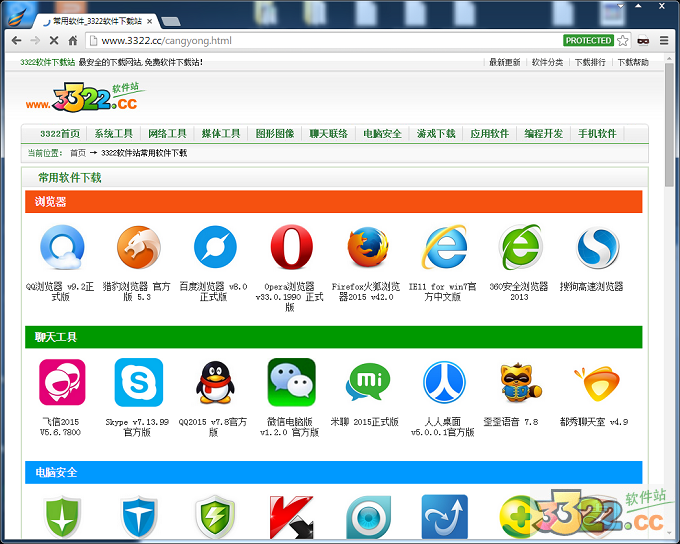680x544 pixels.
Task: Open the 应用软件 navigation item
Action: [x=490, y=134]
